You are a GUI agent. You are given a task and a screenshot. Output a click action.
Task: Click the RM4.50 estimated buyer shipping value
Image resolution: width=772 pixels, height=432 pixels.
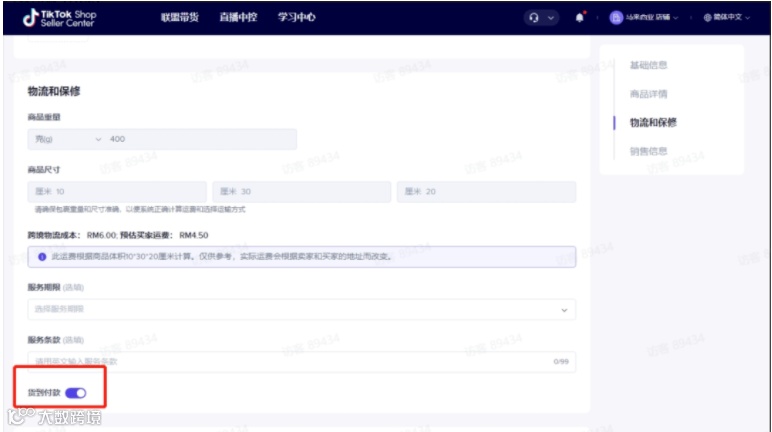tap(193, 235)
